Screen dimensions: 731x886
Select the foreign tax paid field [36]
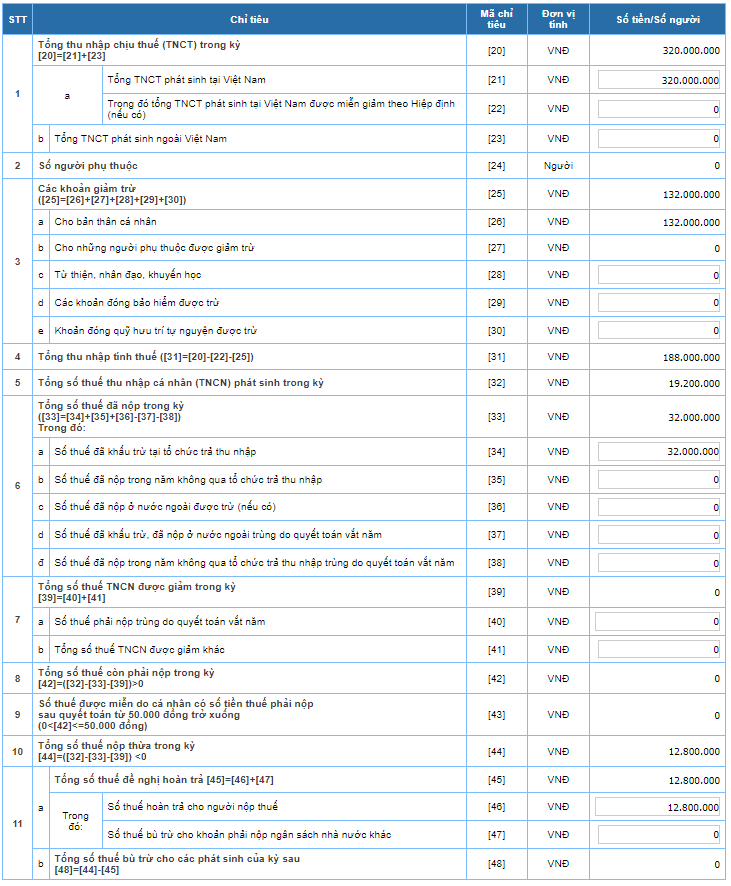659,507
